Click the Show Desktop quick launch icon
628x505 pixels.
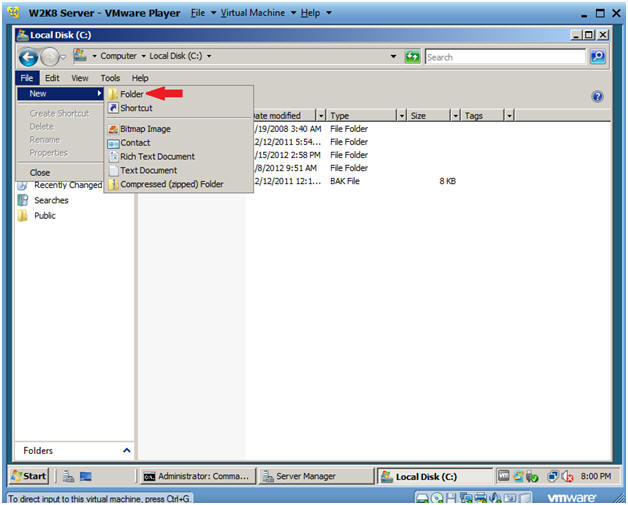[x=86, y=476]
